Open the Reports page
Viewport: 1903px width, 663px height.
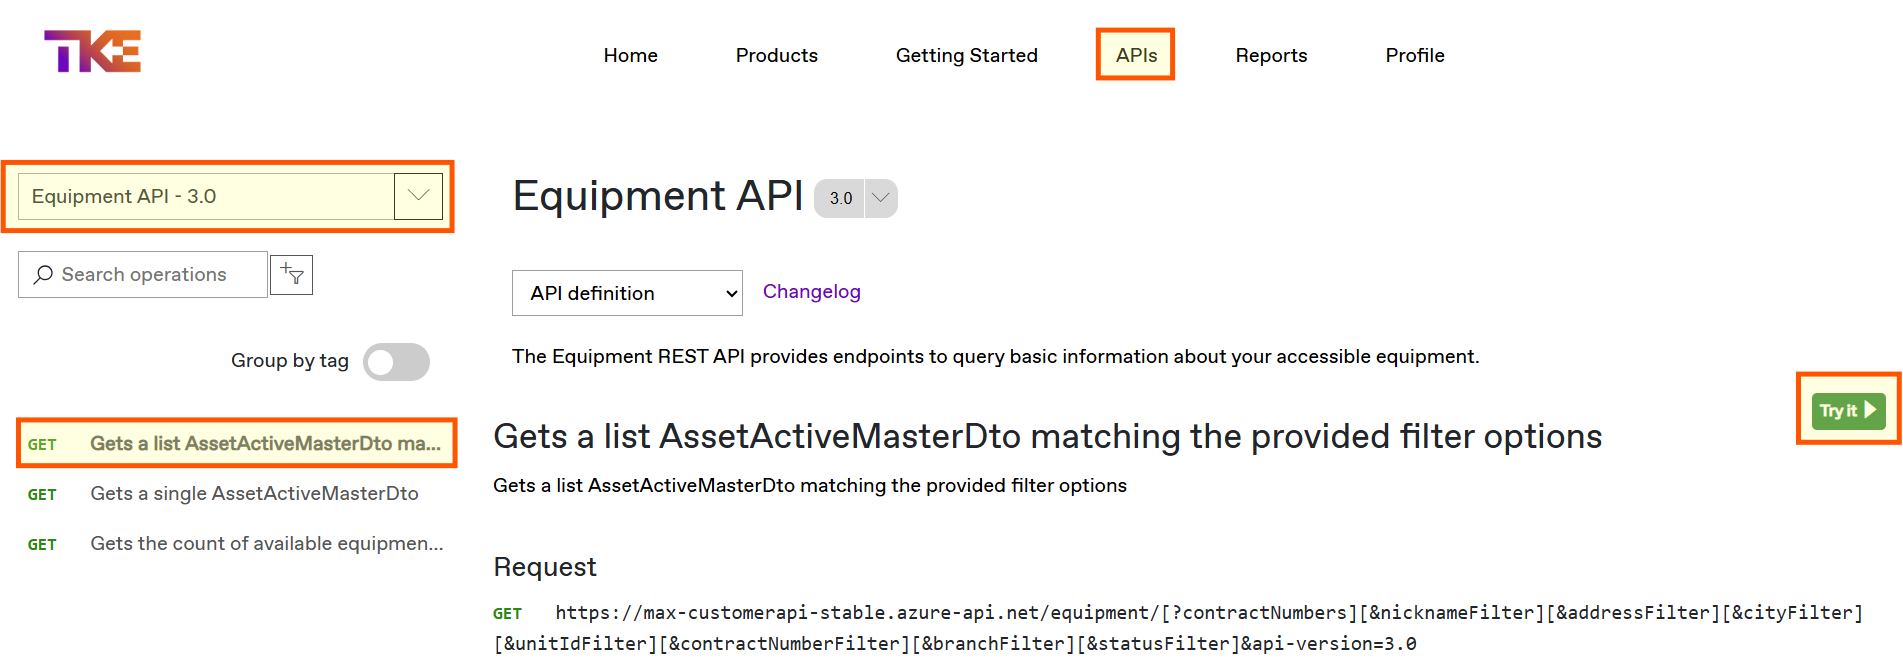(1271, 56)
